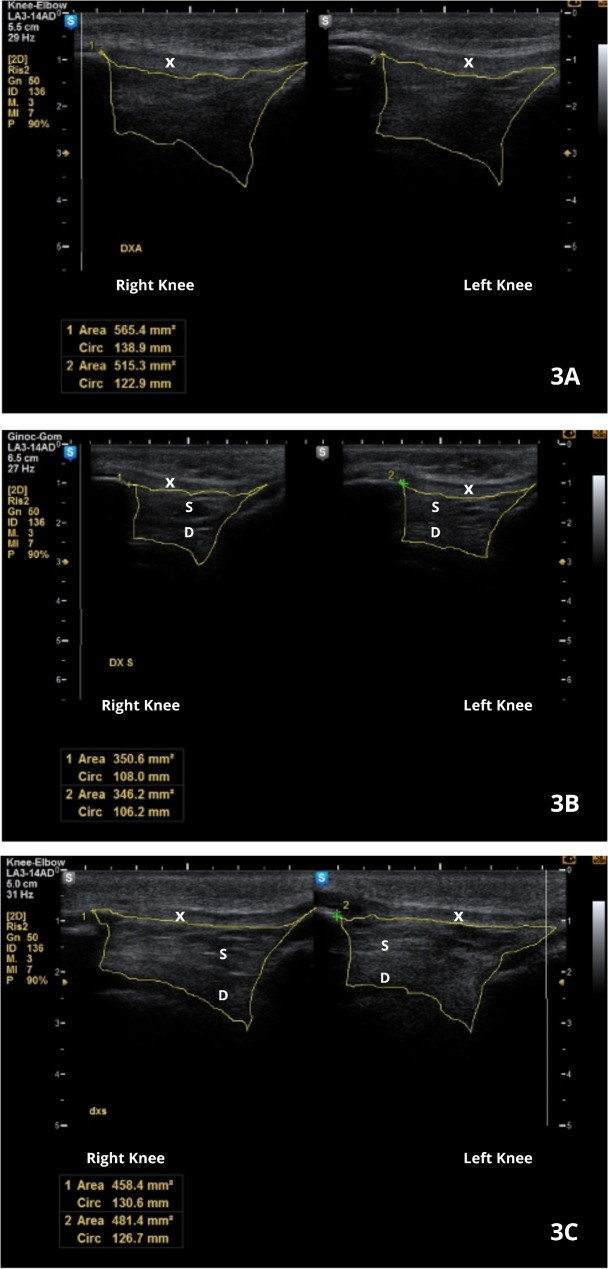The image size is (608, 1269).
Task: Click the grey S side icon in panel 3B
Action: [x=323, y=453]
